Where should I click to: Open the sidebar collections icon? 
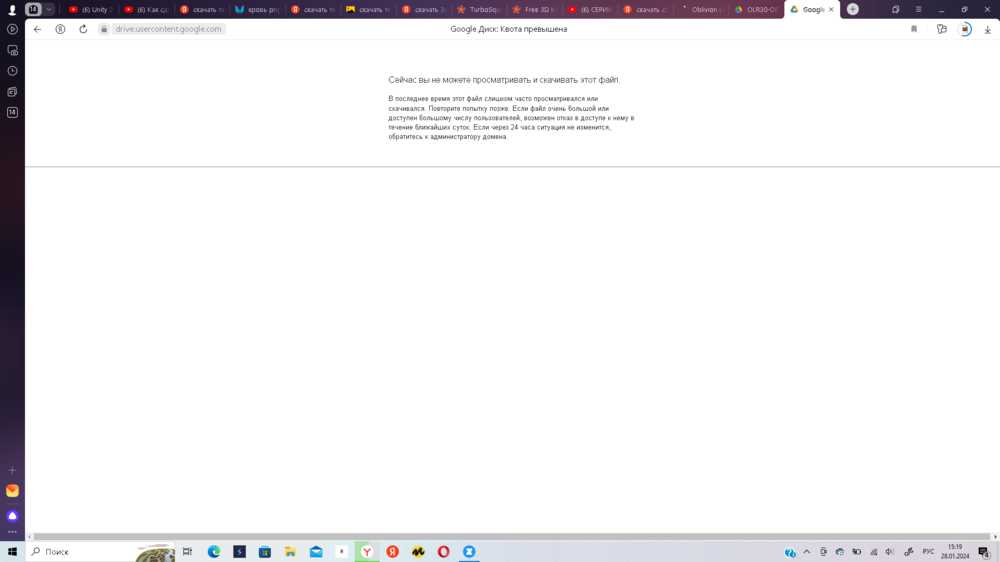coord(12,92)
